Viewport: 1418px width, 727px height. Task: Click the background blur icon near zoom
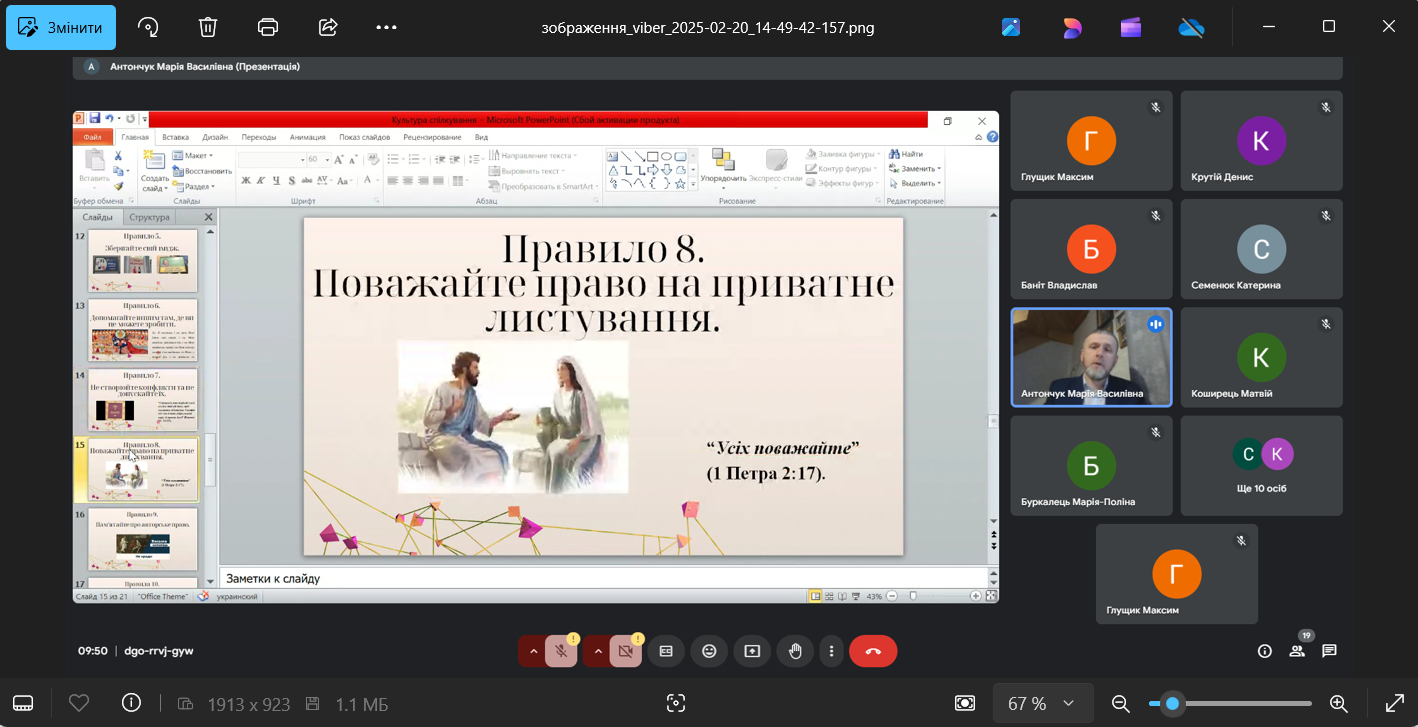(964, 703)
